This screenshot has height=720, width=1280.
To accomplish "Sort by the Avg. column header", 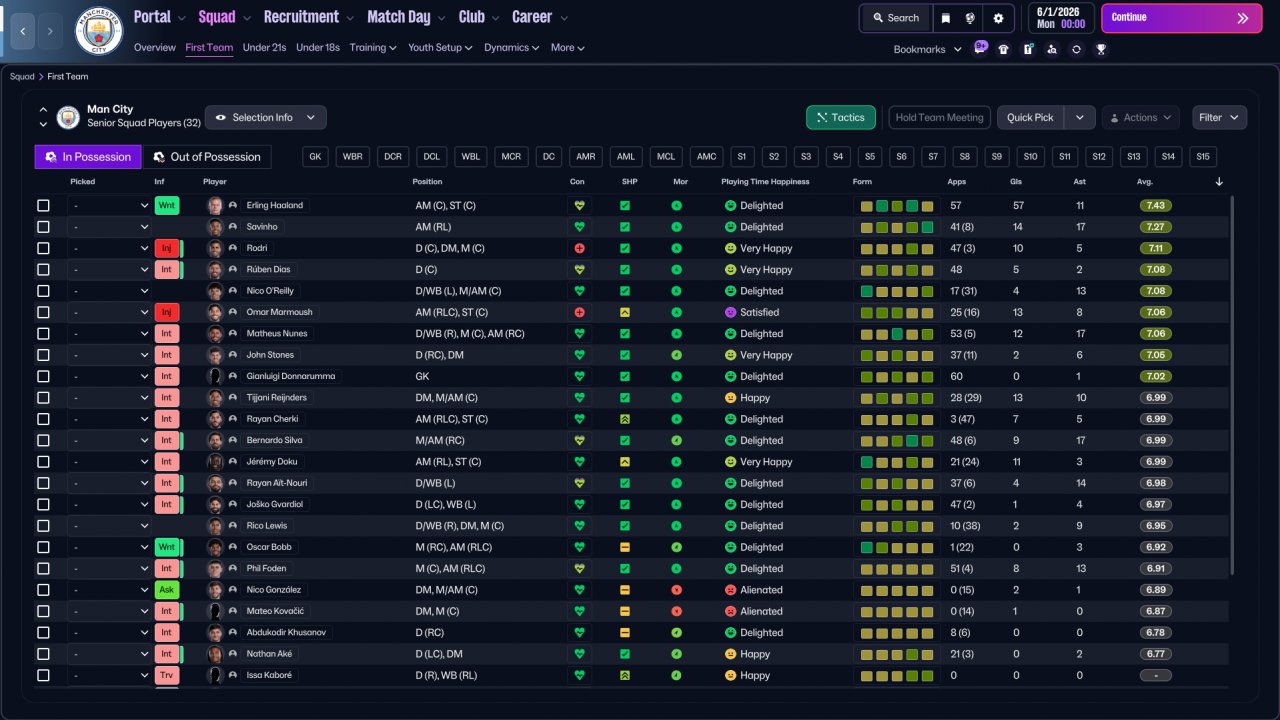I will [x=1145, y=182].
